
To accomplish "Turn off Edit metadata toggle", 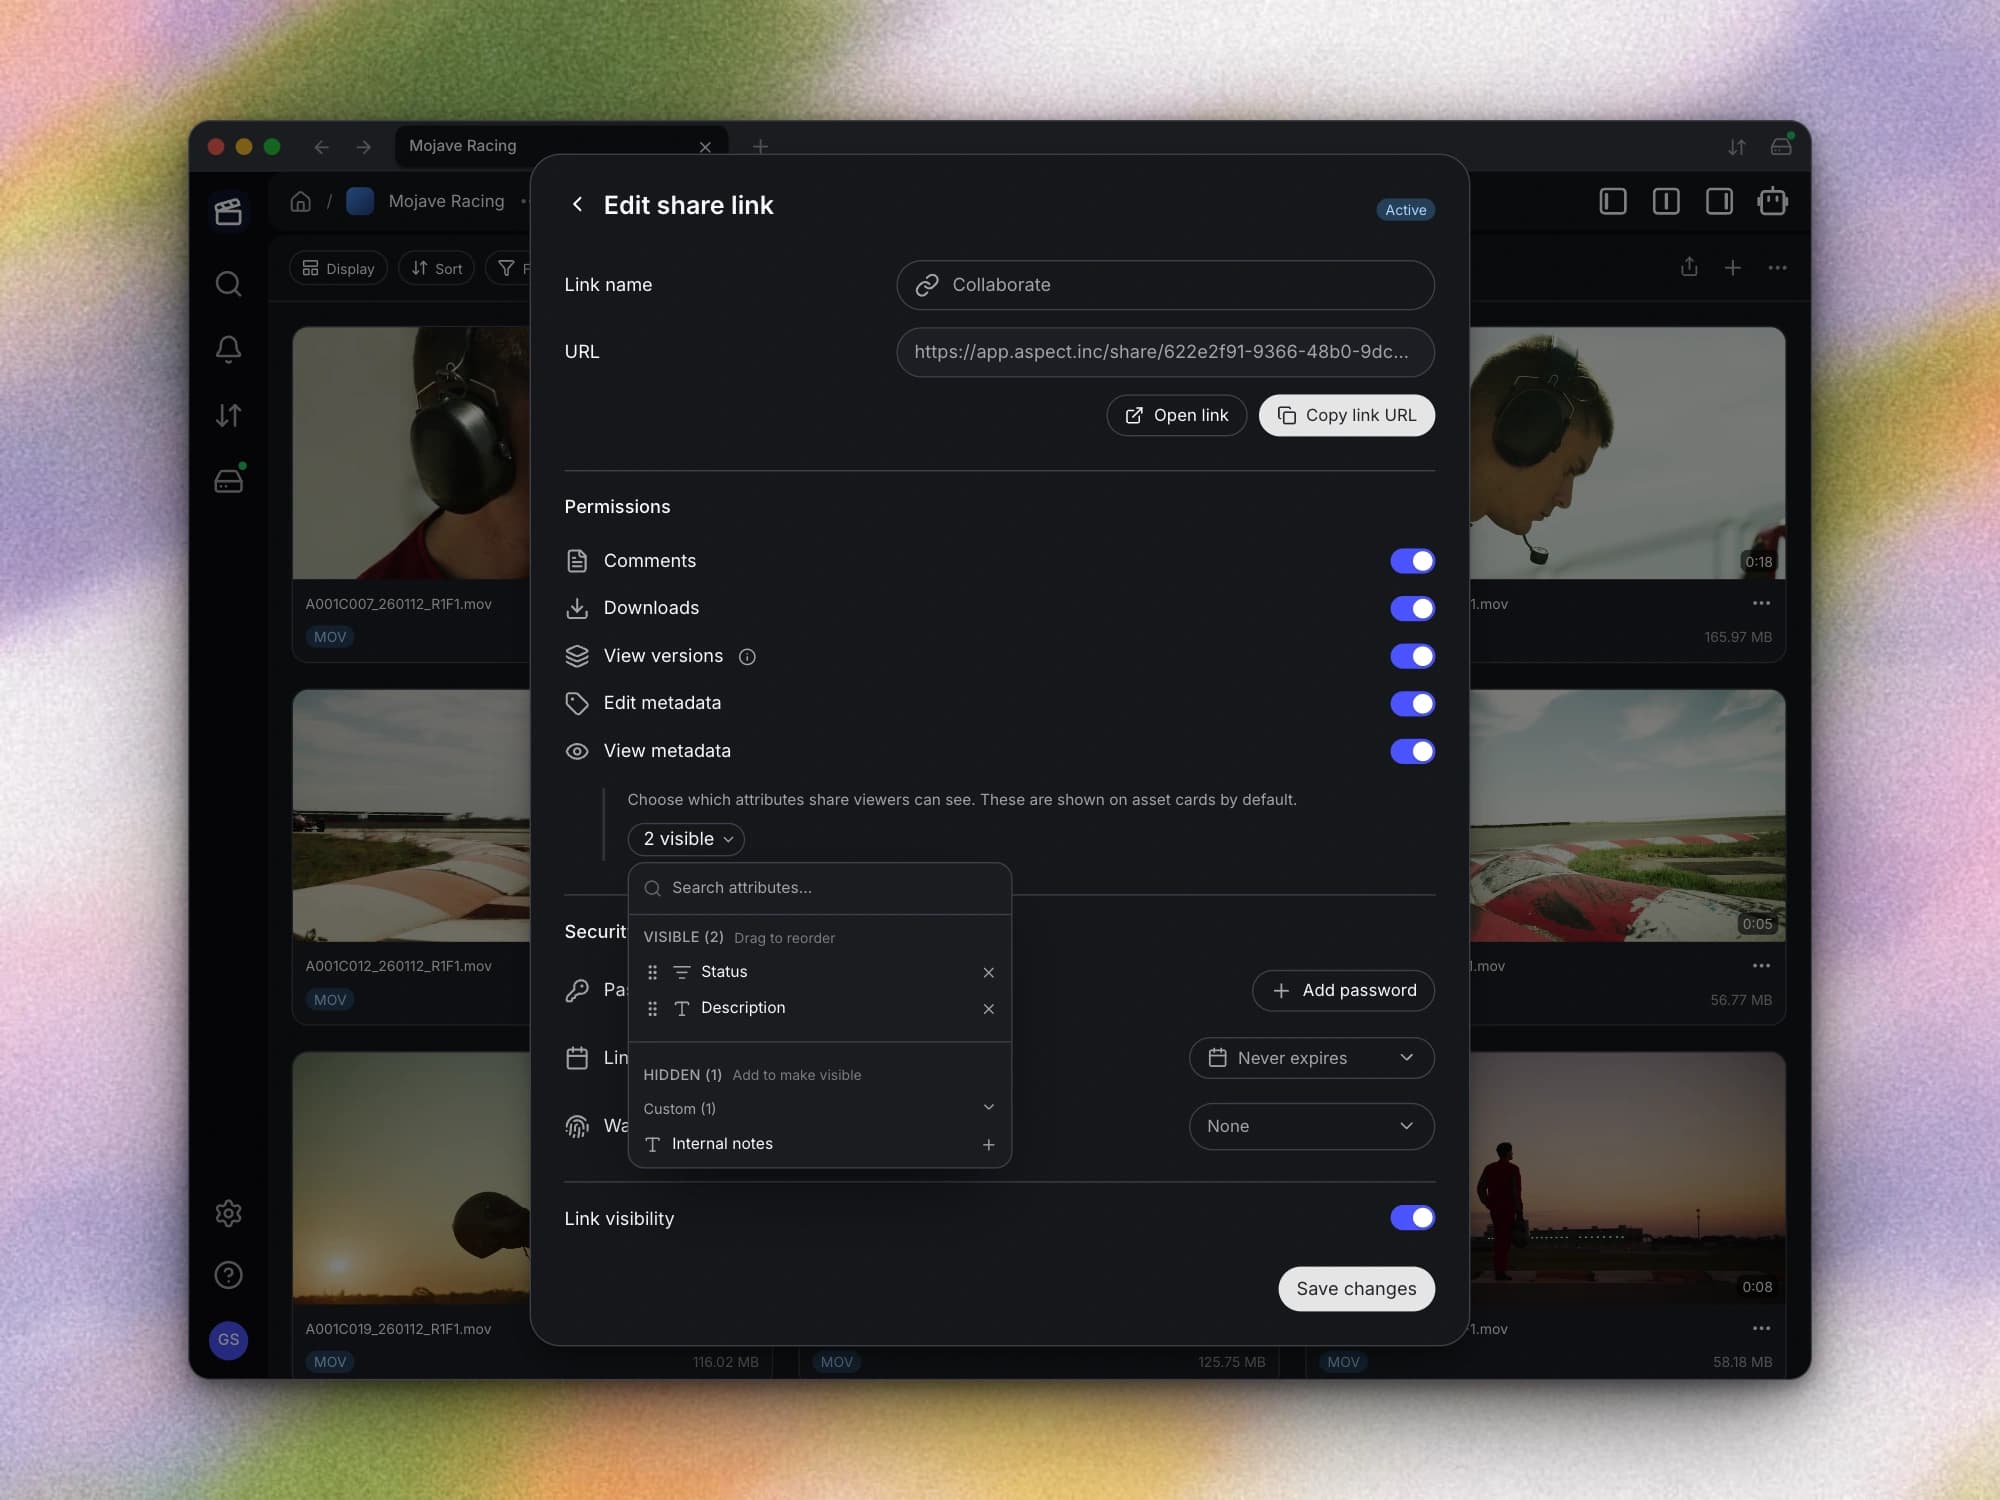I will (x=1412, y=704).
